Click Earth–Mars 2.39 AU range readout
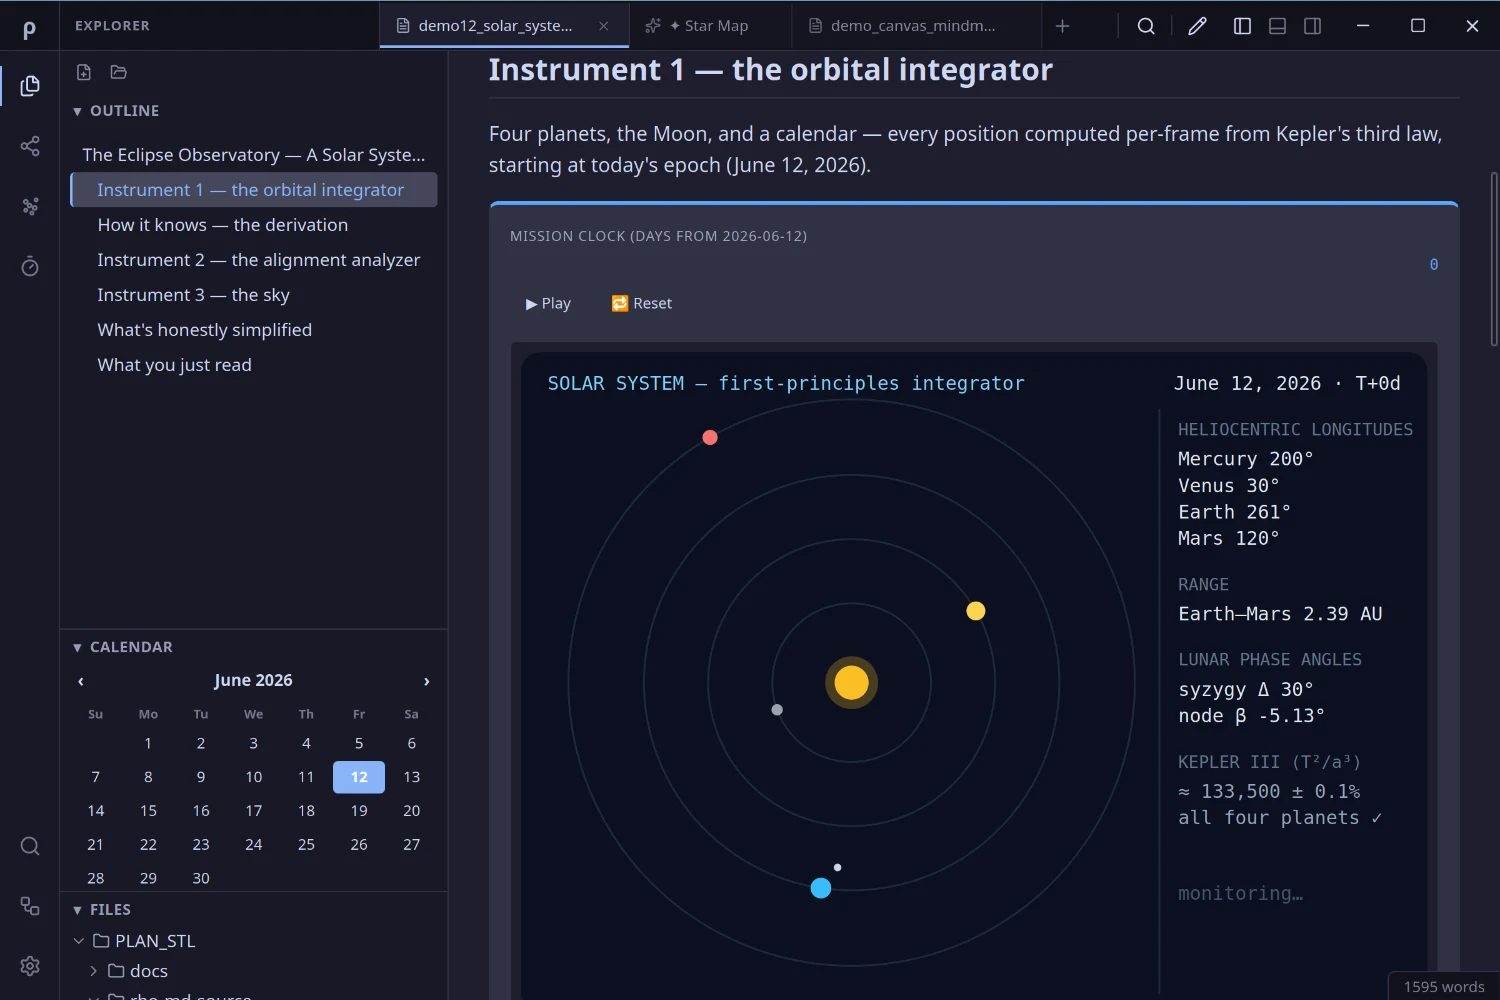1500x1000 pixels. point(1280,614)
